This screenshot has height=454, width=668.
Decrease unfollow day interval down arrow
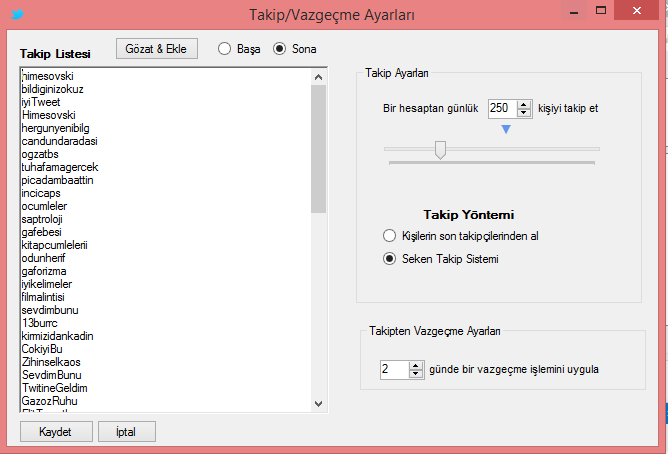pos(416,374)
